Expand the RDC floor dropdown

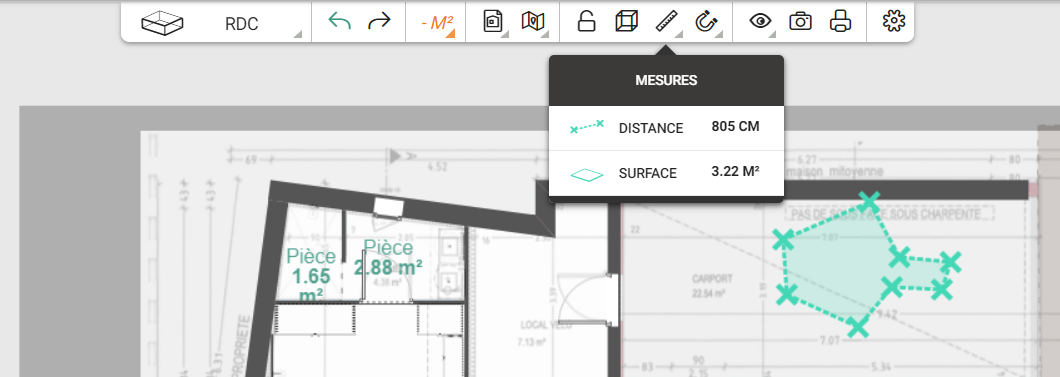click(x=242, y=24)
